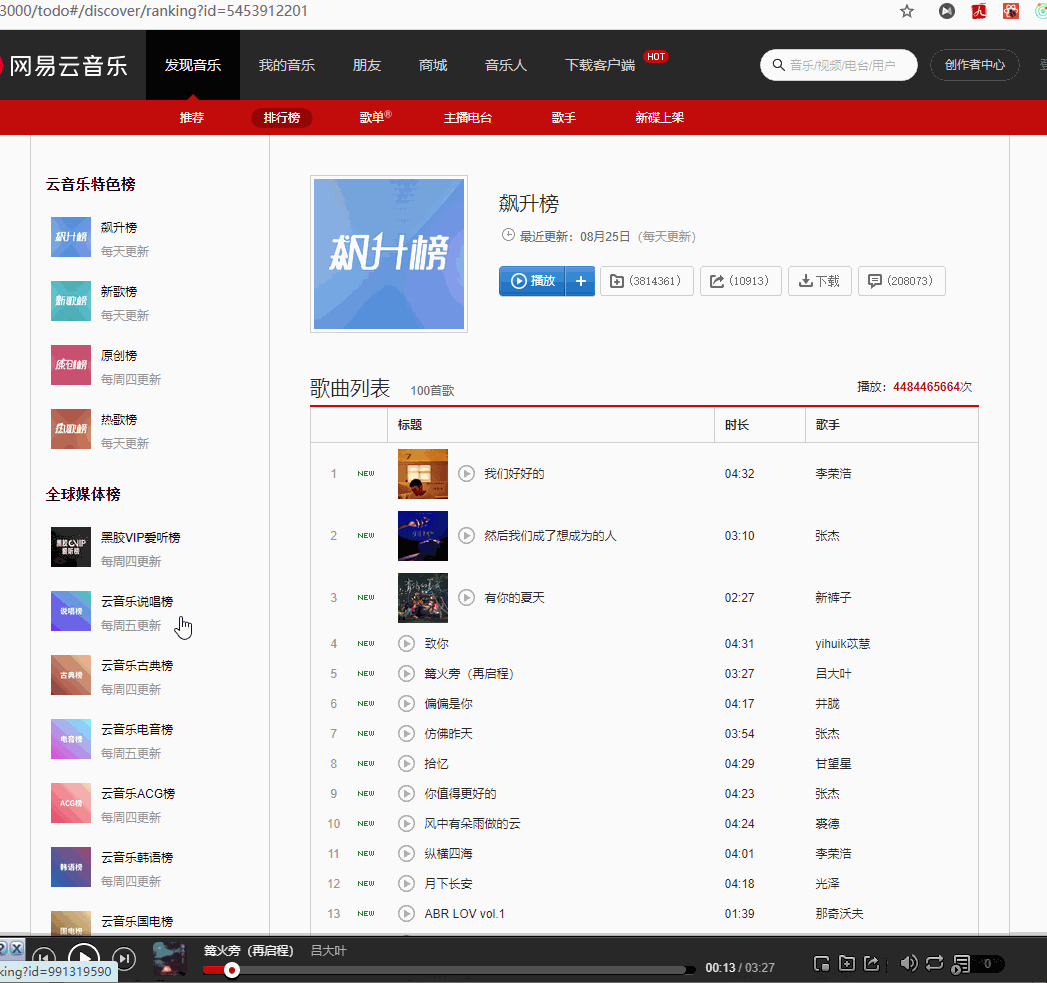The image size is (1047, 983).
Task: Open the 云音乐说唱榜 chart
Action: pos(137,602)
